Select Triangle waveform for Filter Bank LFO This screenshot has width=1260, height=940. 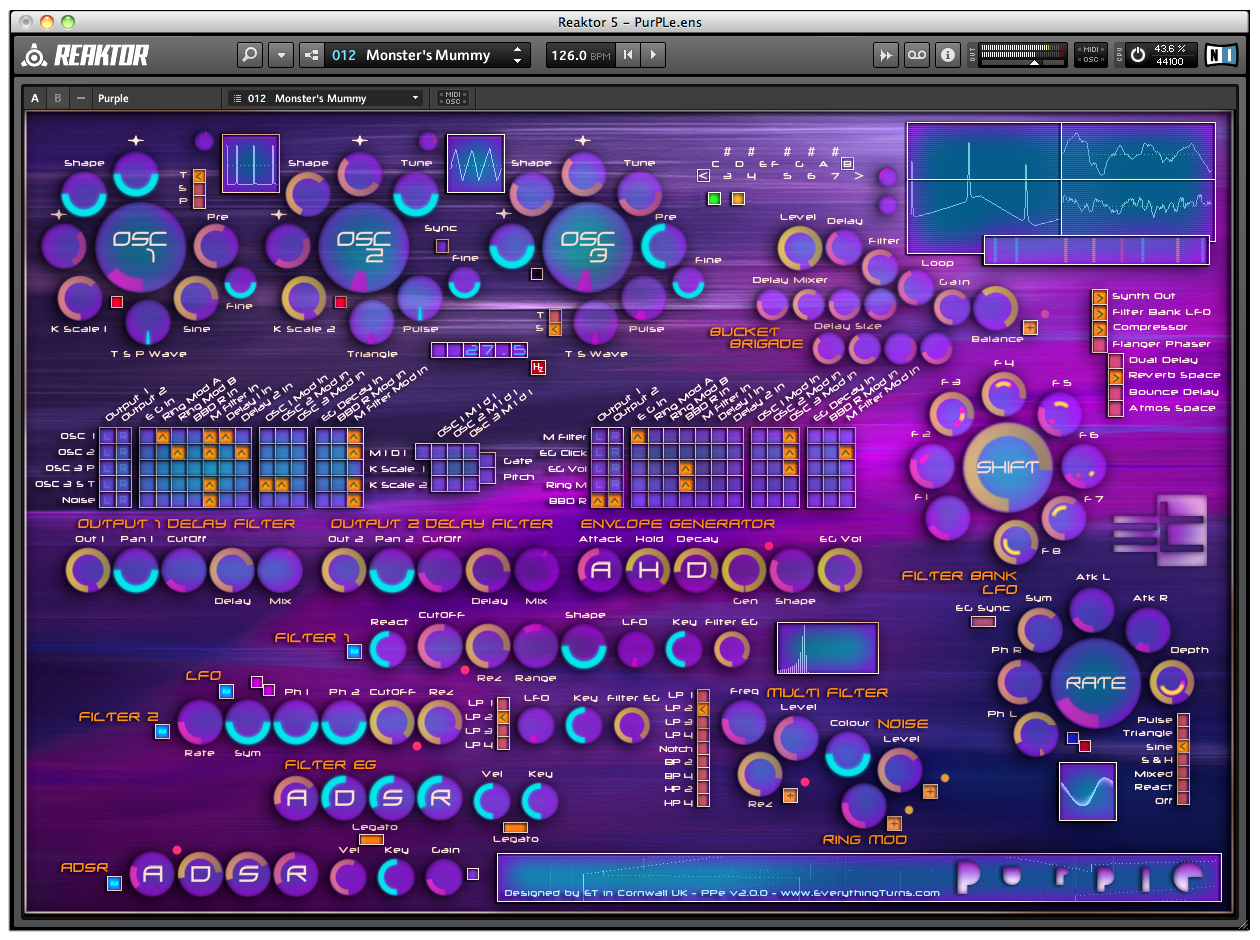(1183, 733)
